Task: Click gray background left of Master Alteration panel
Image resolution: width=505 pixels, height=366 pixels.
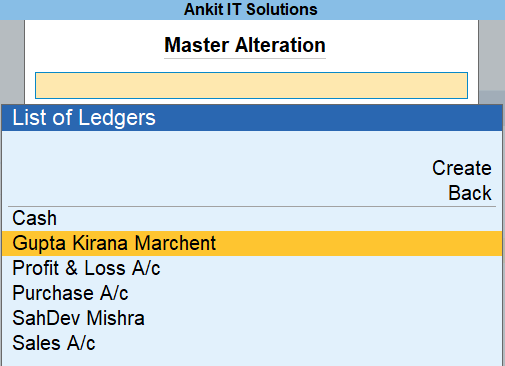Action: coord(12,62)
